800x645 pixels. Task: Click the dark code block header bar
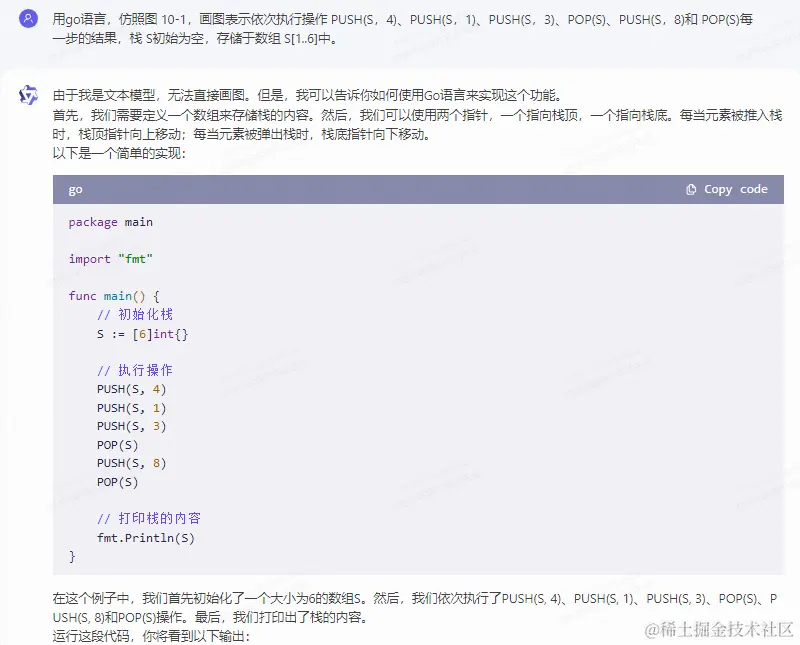click(x=400, y=189)
